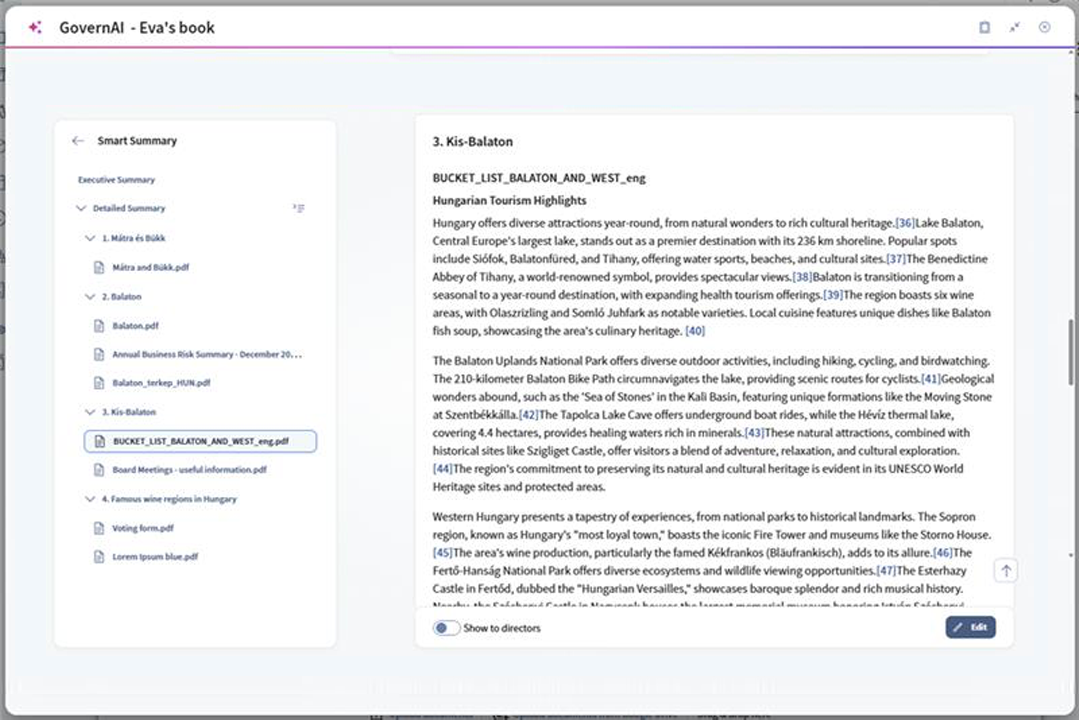Open citation reference [39]

tap(833, 294)
